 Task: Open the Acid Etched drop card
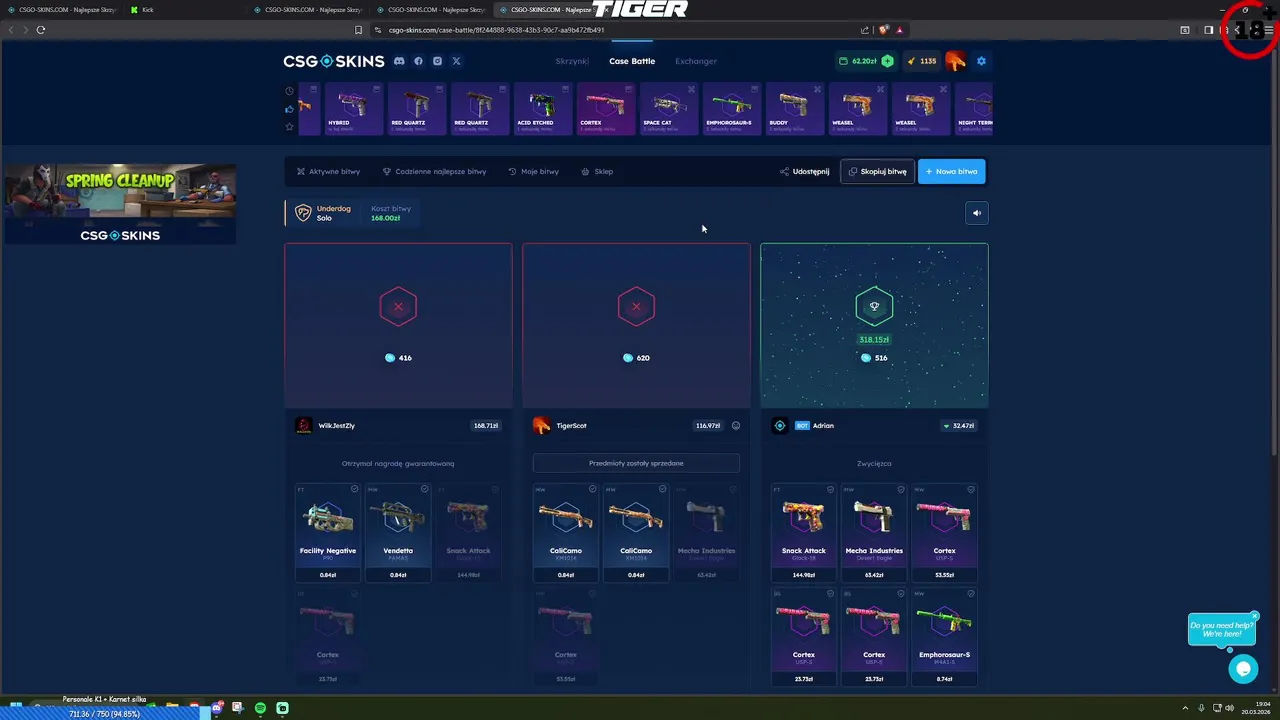pyautogui.click(x=541, y=109)
